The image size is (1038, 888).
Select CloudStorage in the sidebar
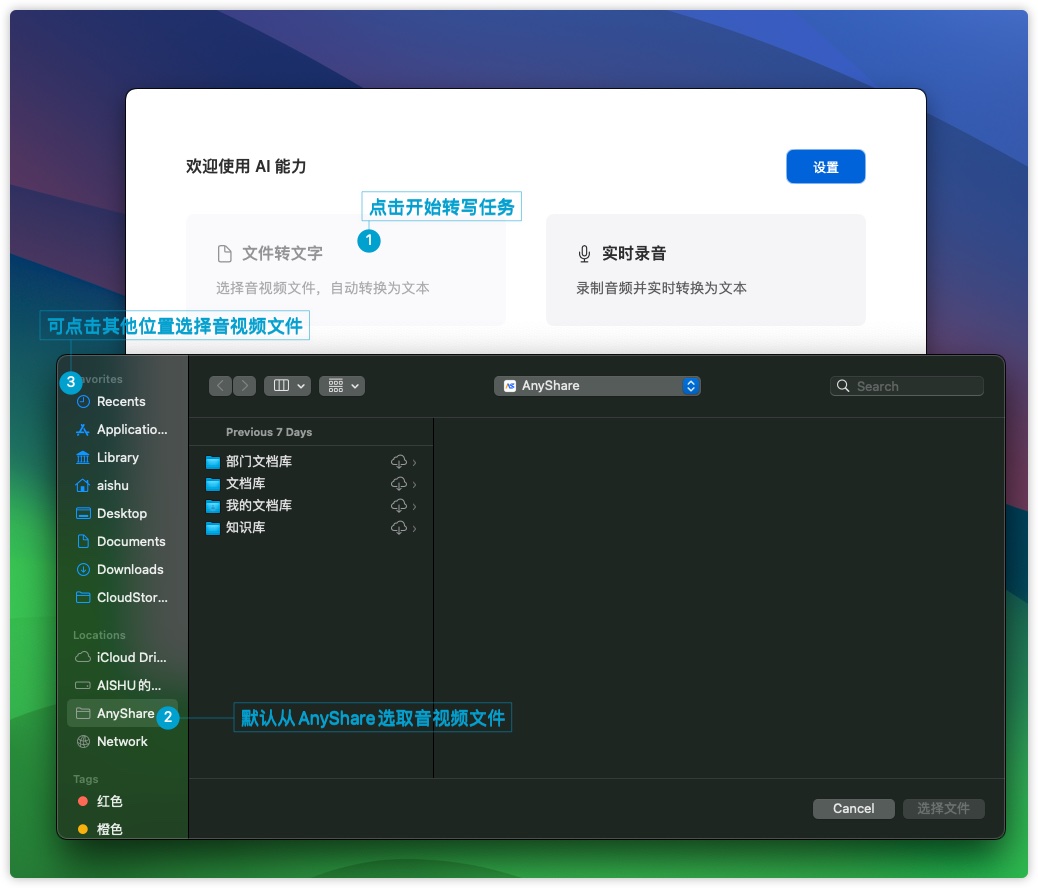122,597
